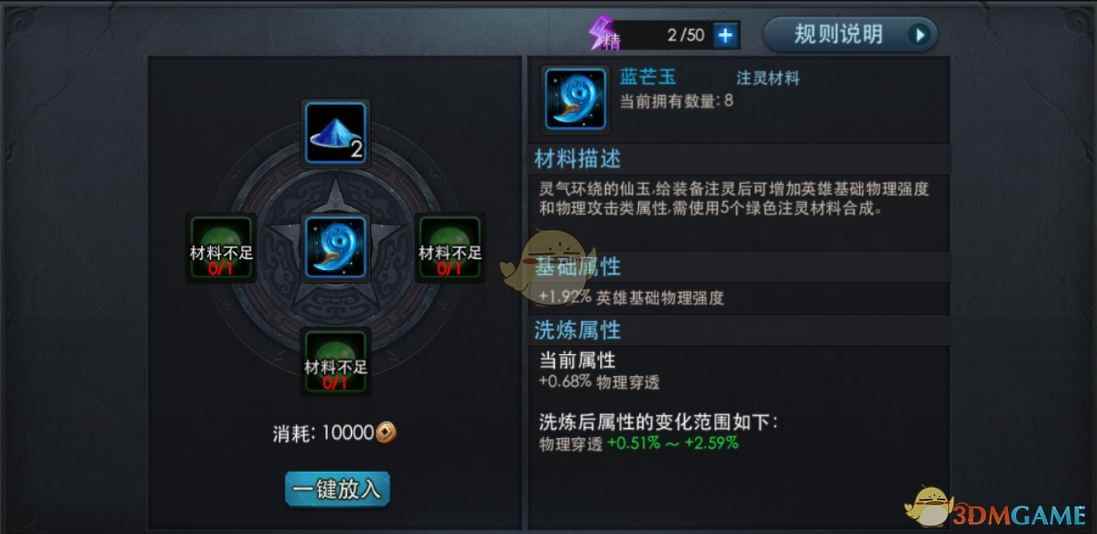This screenshot has width=1097, height=534.
Task: Click the 蓝芒玉 item icon in detail panel
Action: click(x=575, y=99)
